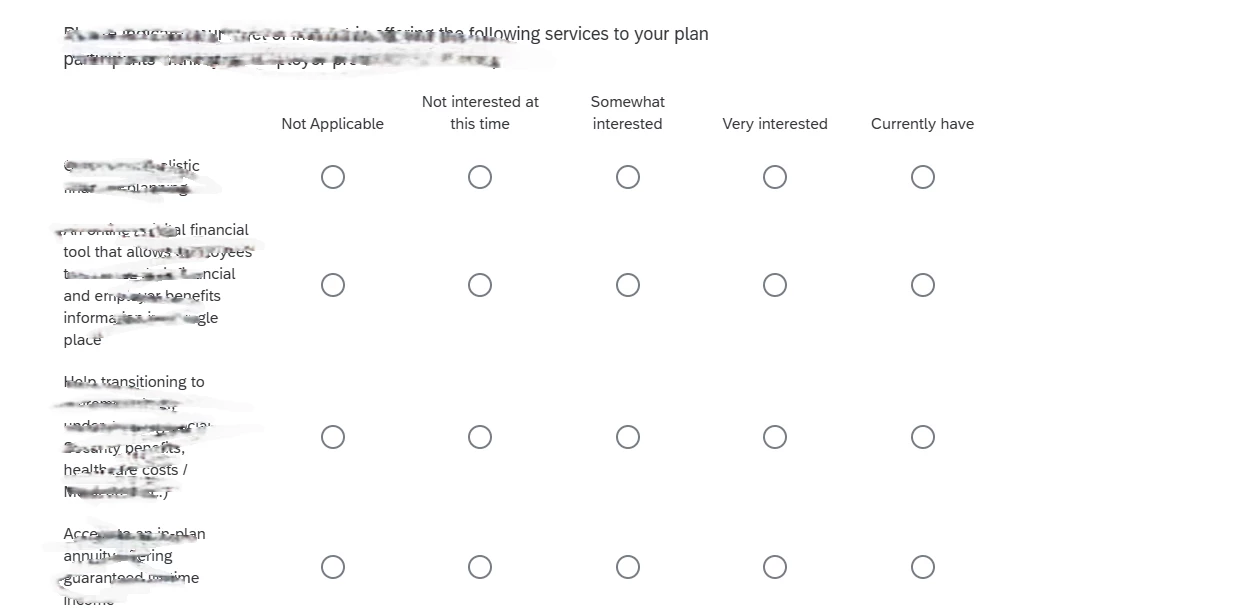This screenshot has width=1246, height=616.
Task: Select Not Applicable for in-plan annuity row
Action: coord(333,567)
